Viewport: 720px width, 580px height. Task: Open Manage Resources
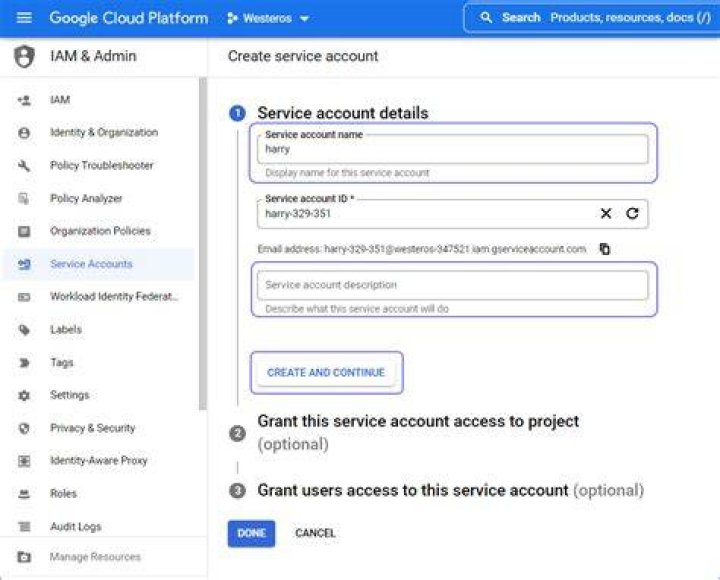(98, 557)
